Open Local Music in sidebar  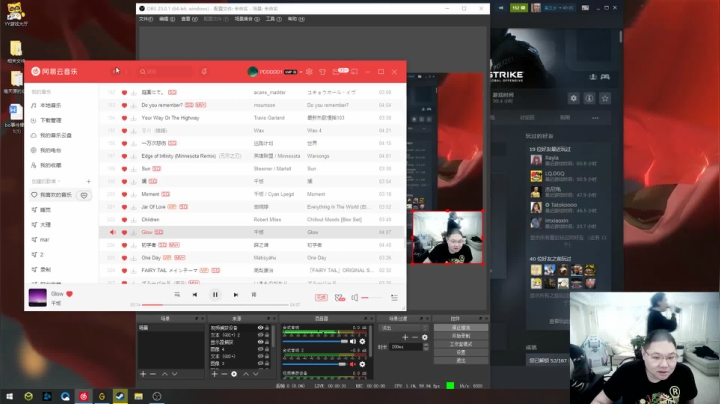click(x=46, y=105)
